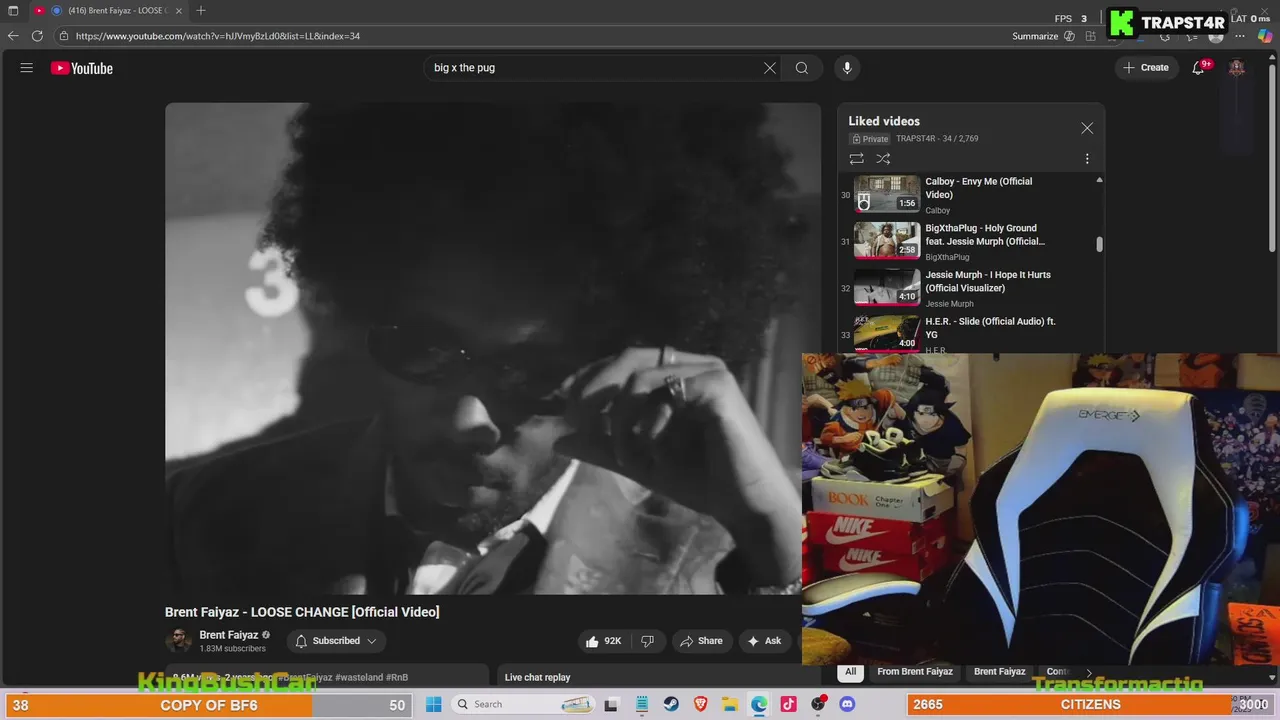Click the Liked videos panel title

pyautogui.click(x=884, y=121)
